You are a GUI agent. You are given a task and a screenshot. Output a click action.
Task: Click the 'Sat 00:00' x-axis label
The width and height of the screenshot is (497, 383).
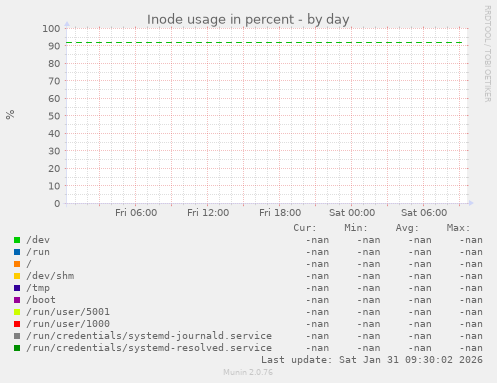(352, 213)
